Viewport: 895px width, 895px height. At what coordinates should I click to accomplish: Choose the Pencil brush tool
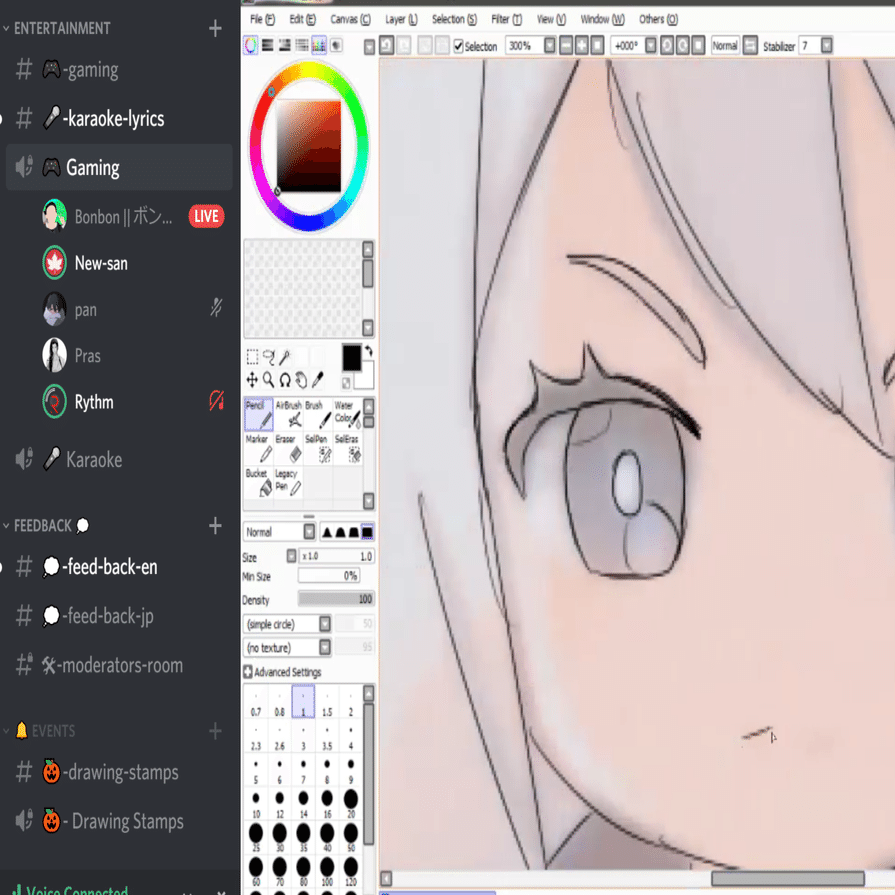(x=259, y=414)
